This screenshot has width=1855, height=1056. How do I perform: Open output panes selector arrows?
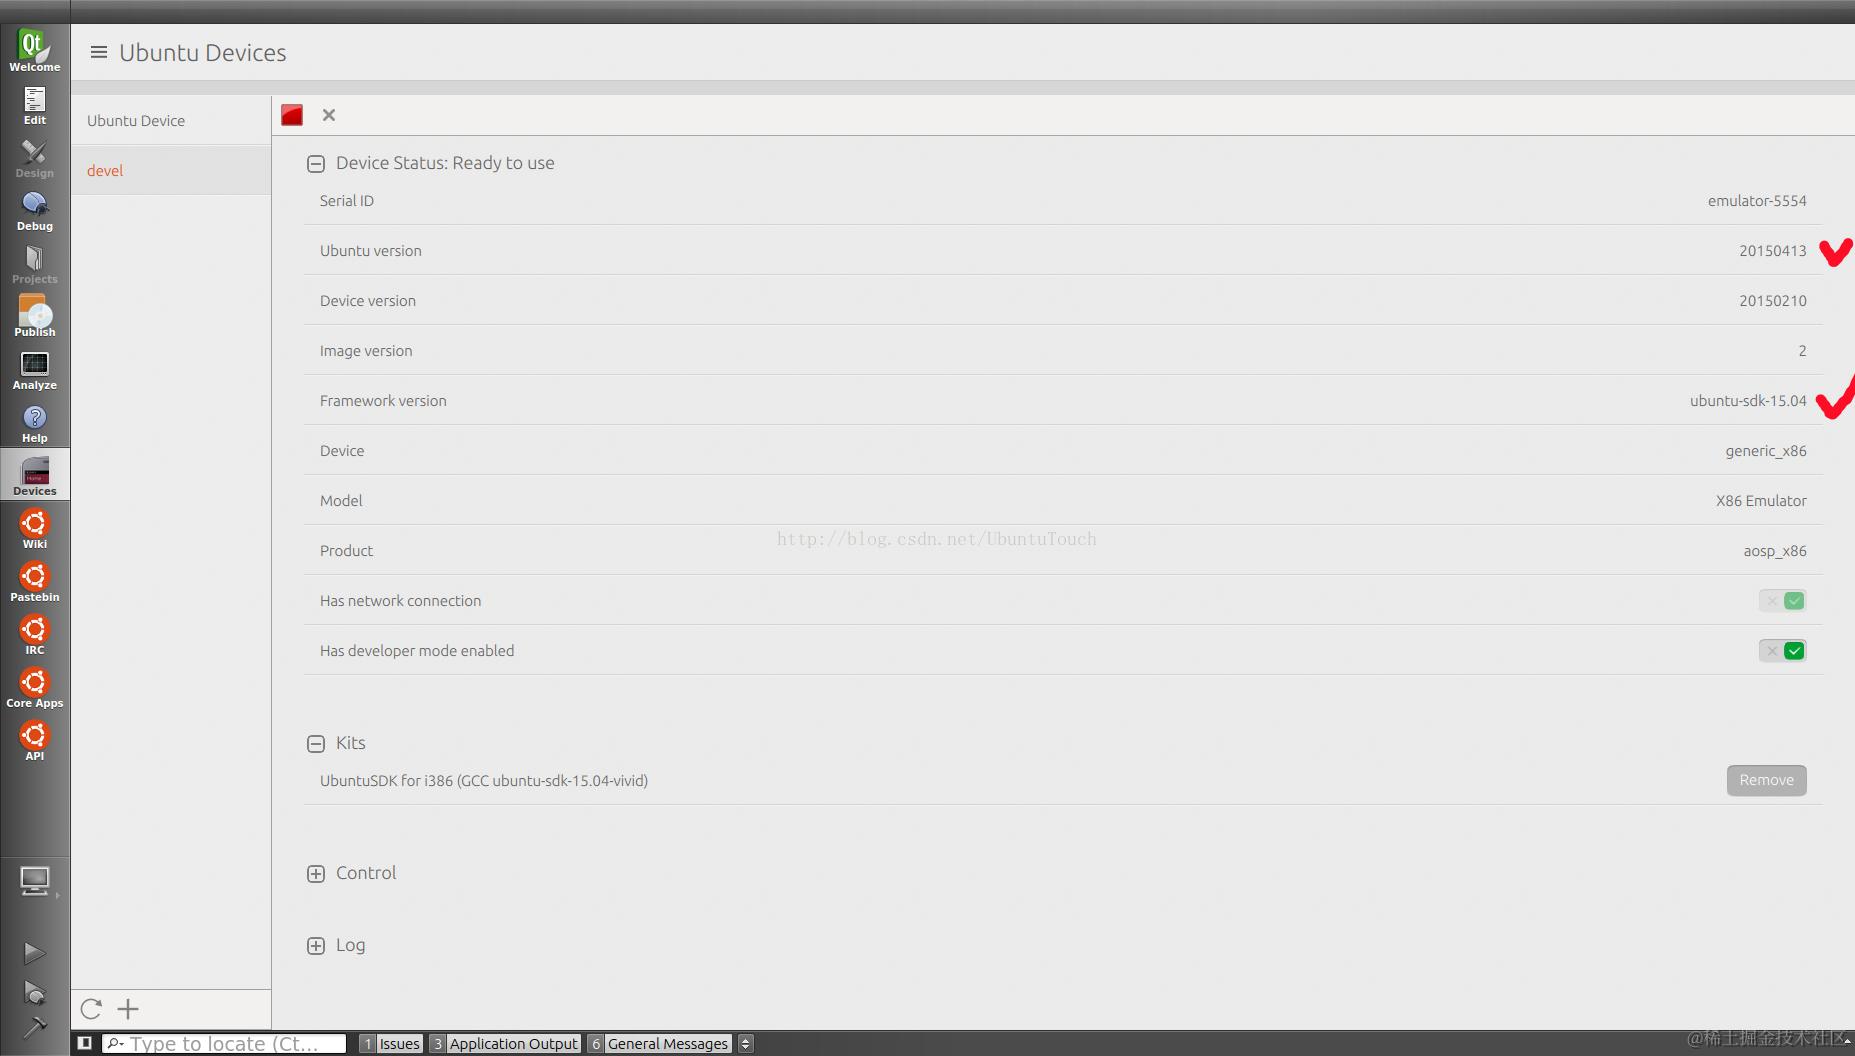[745, 1043]
